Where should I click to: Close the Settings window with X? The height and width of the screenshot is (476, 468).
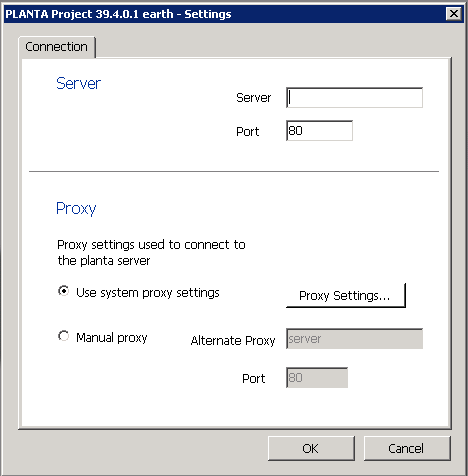pos(454,14)
